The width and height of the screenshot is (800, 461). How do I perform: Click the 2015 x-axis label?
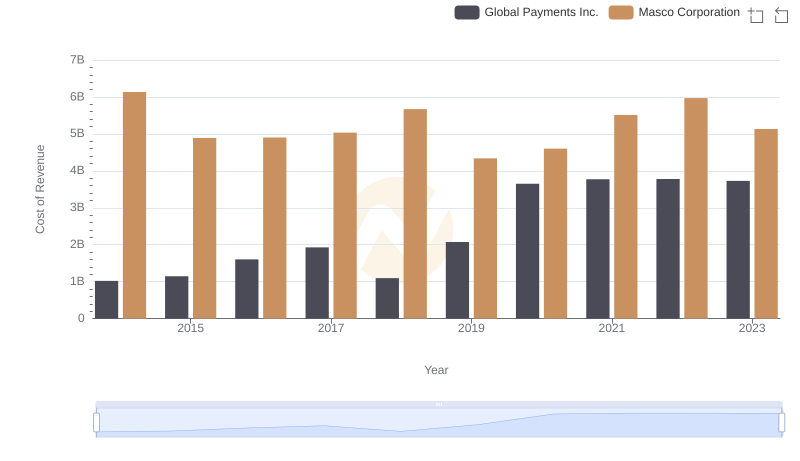190,328
